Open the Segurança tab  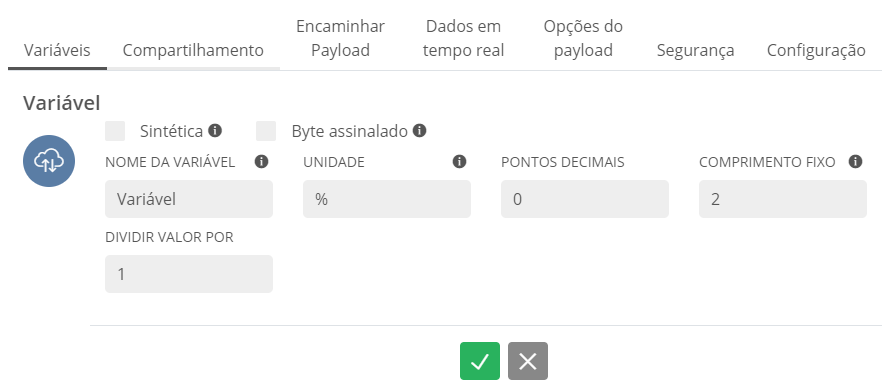click(695, 50)
